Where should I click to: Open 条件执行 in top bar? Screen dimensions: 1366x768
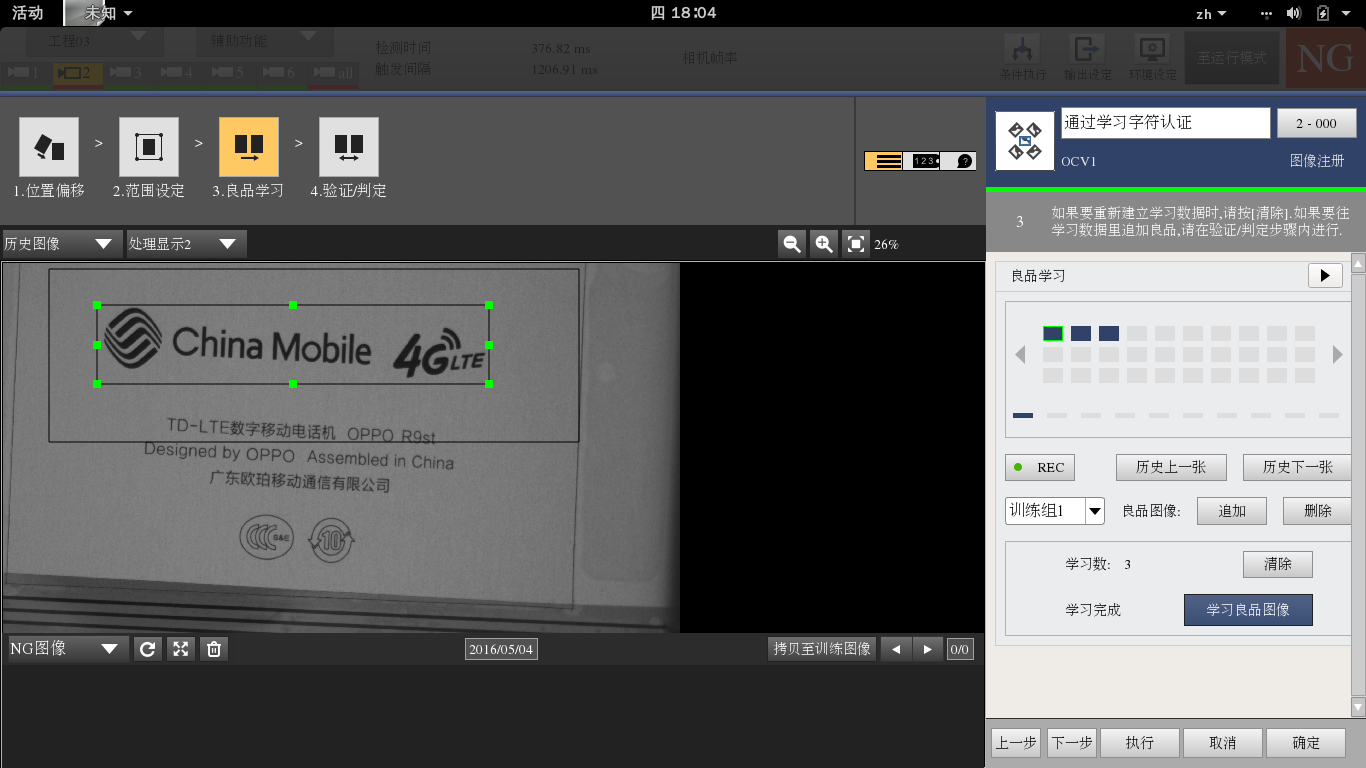tap(1022, 56)
